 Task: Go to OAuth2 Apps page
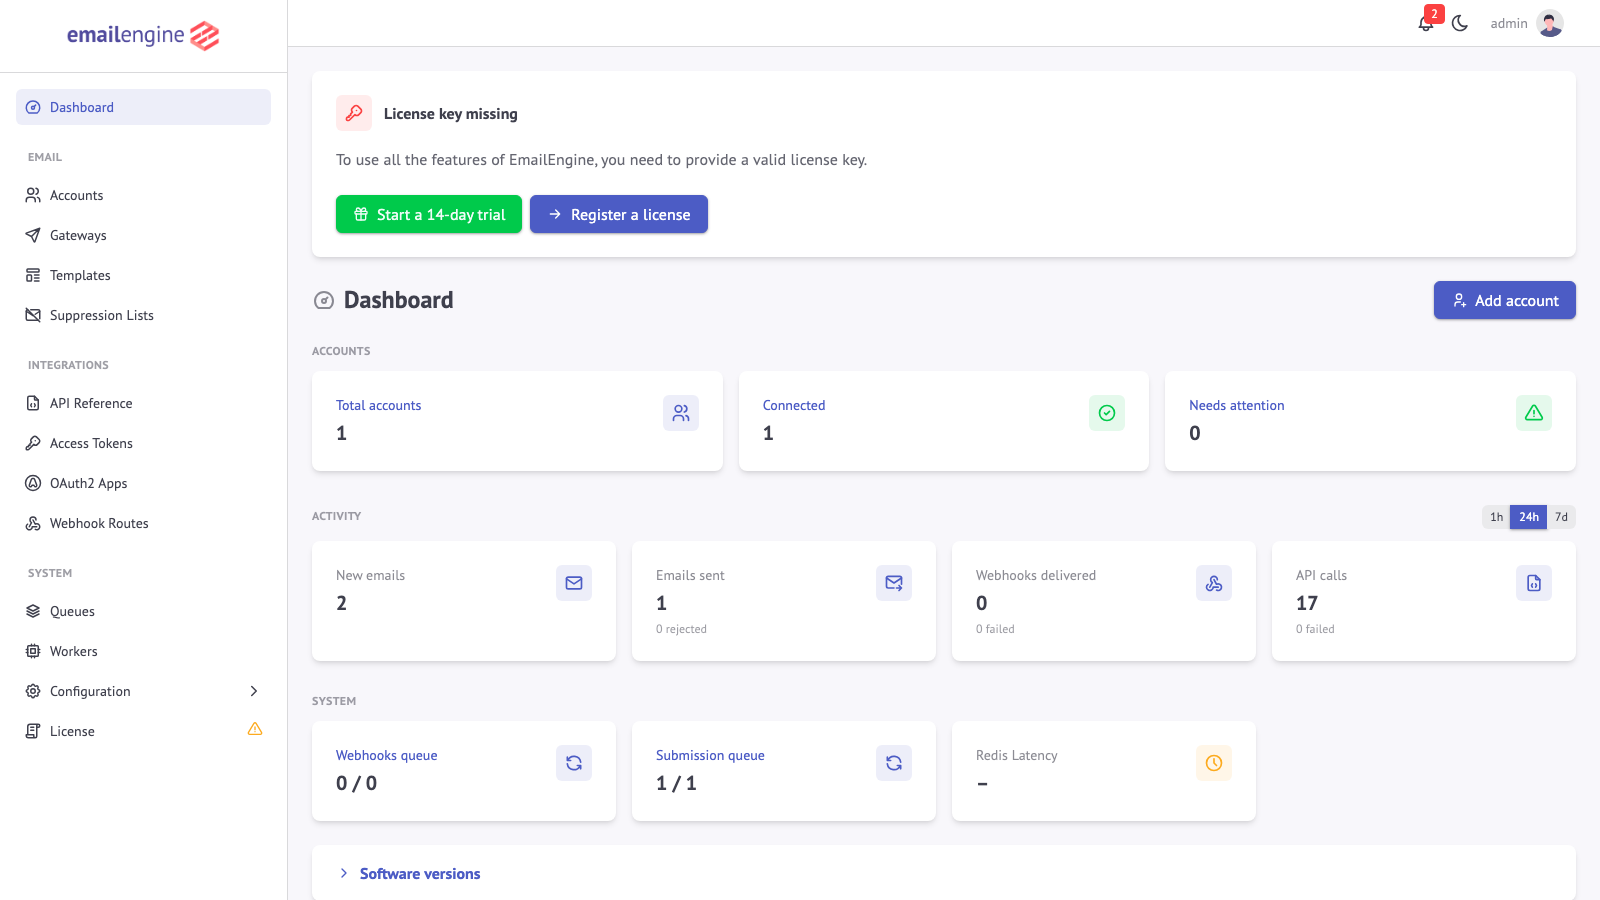tap(143, 483)
